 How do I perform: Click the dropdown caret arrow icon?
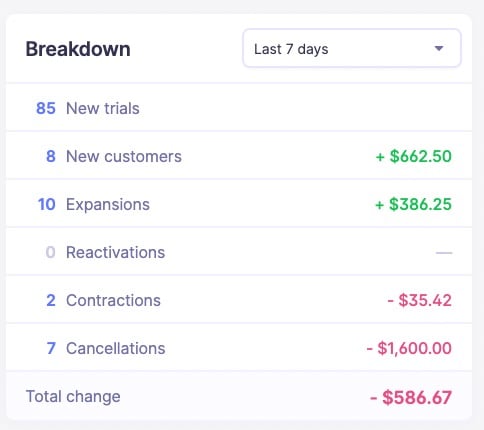tap(439, 49)
